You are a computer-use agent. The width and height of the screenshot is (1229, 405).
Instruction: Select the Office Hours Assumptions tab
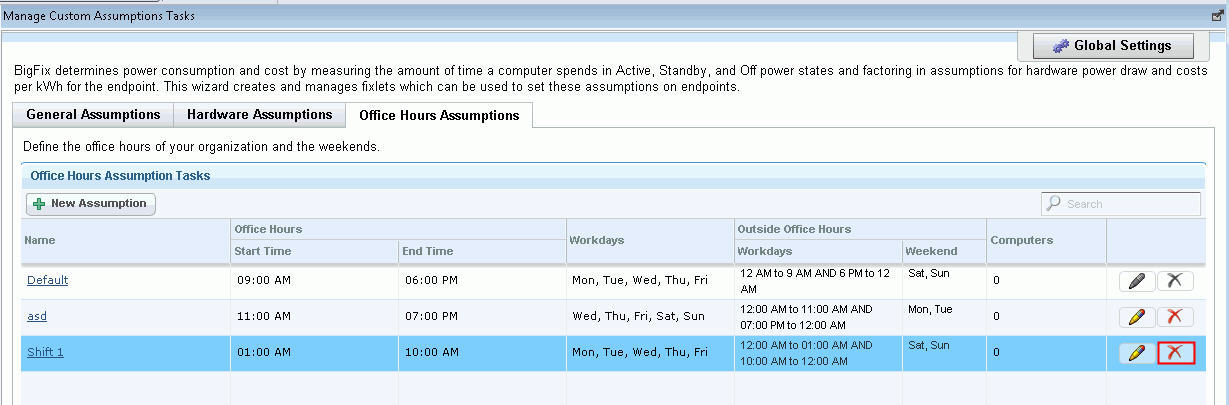tap(439, 116)
